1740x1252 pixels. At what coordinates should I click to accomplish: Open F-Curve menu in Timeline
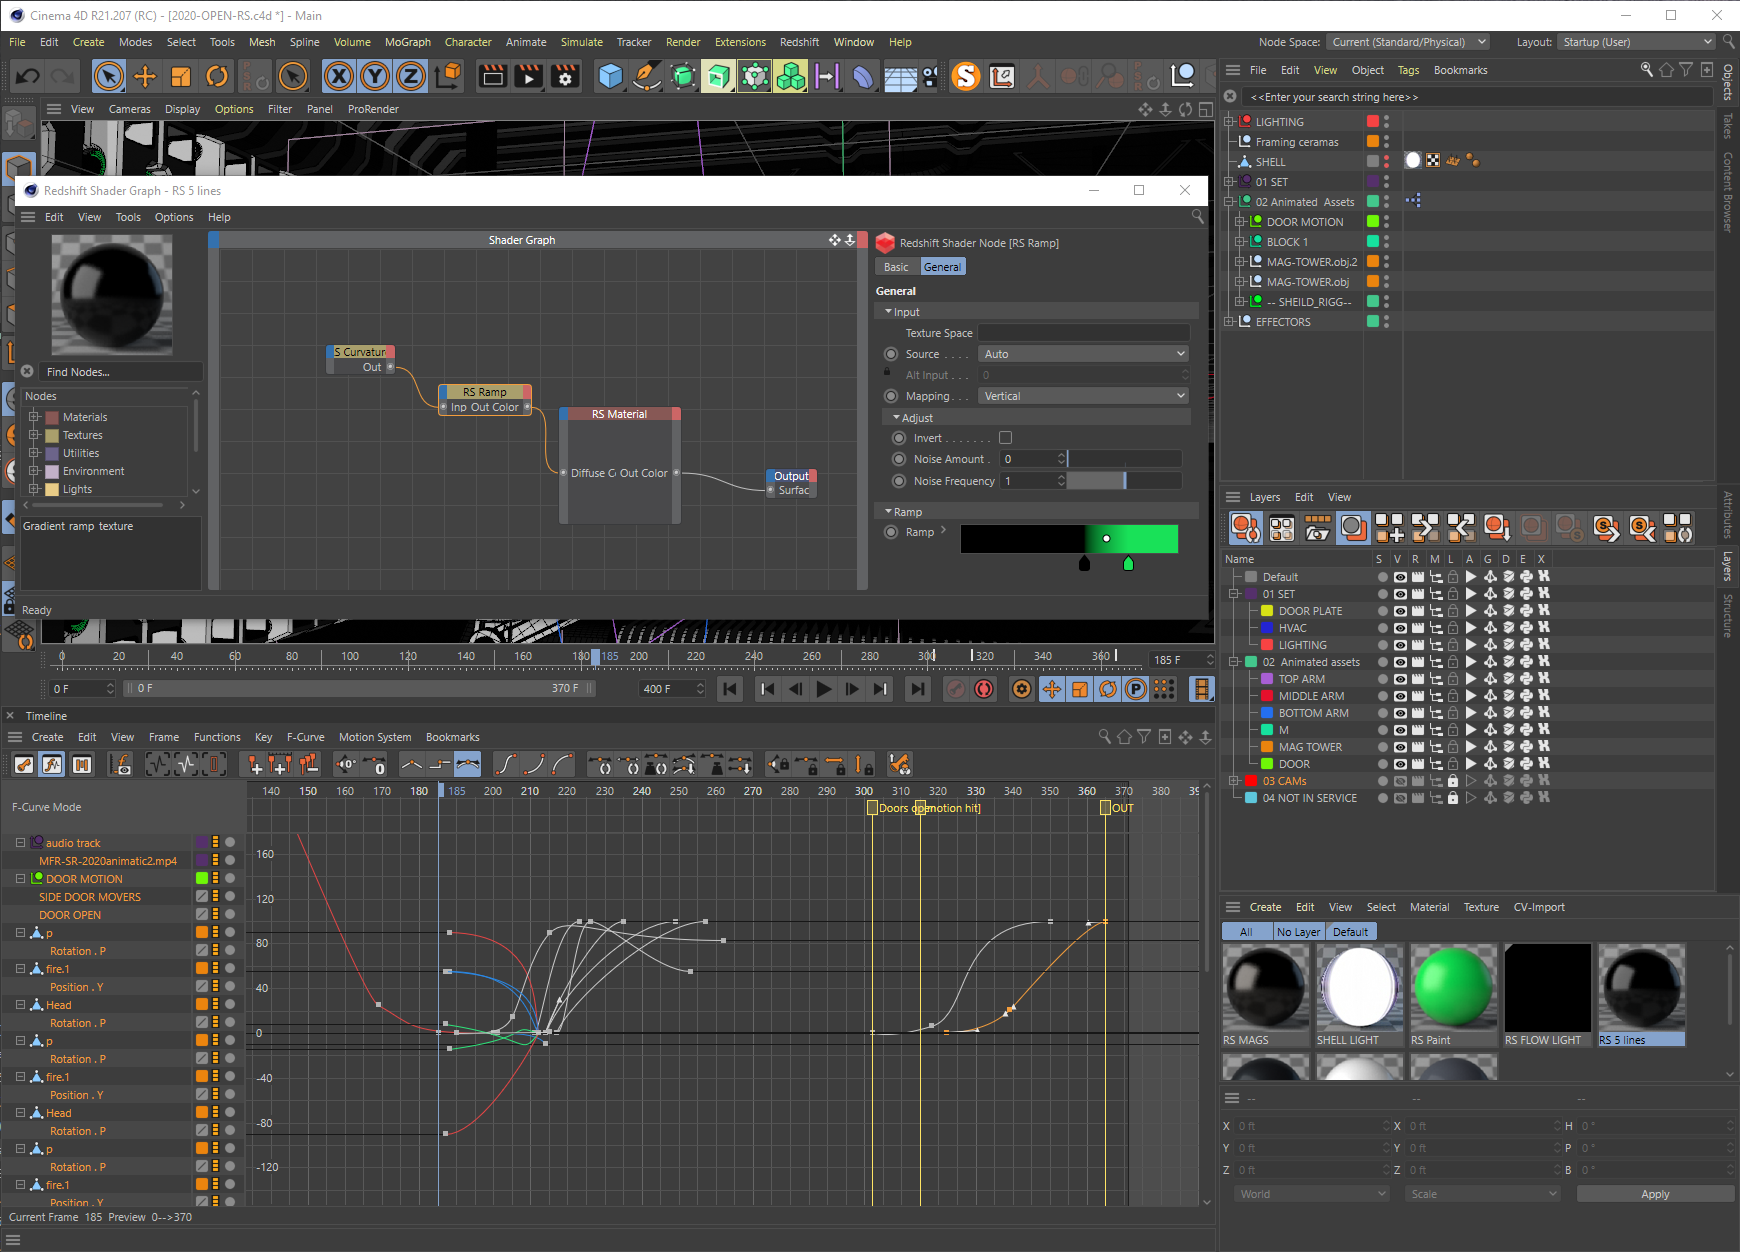[305, 737]
